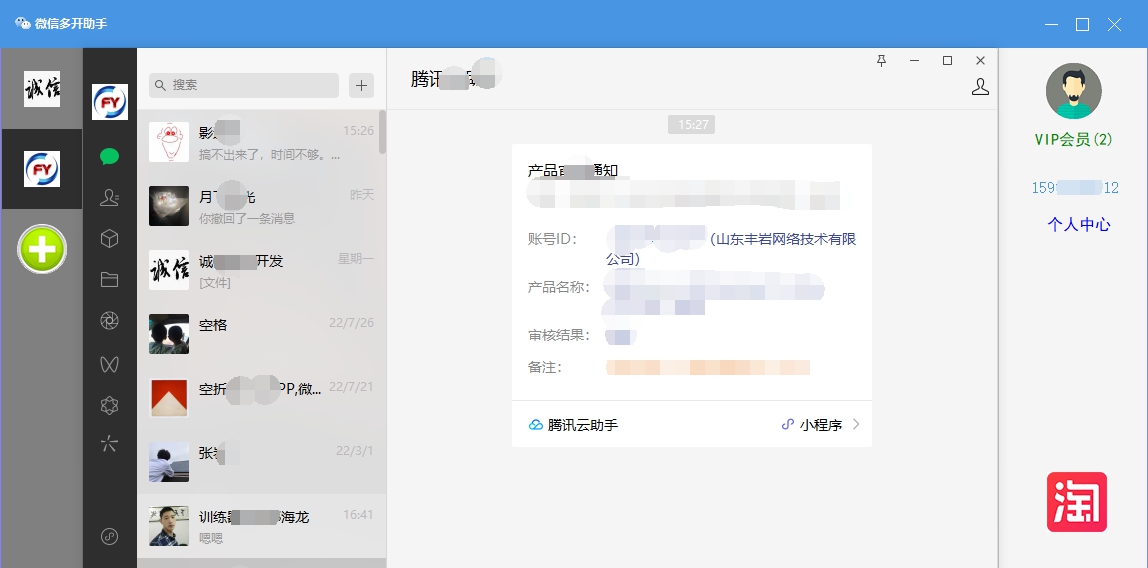The image size is (1148, 568).
Task: Switch to the FY account tab
Action: (x=42, y=169)
